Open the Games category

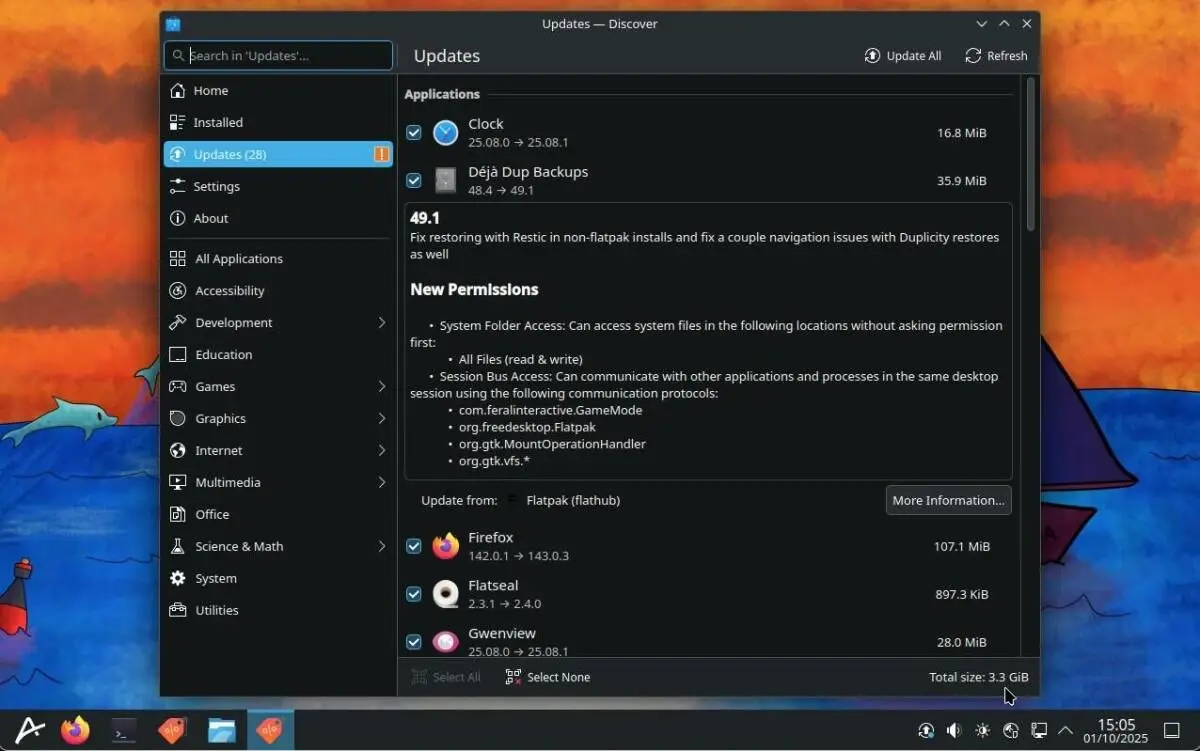pos(278,386)
